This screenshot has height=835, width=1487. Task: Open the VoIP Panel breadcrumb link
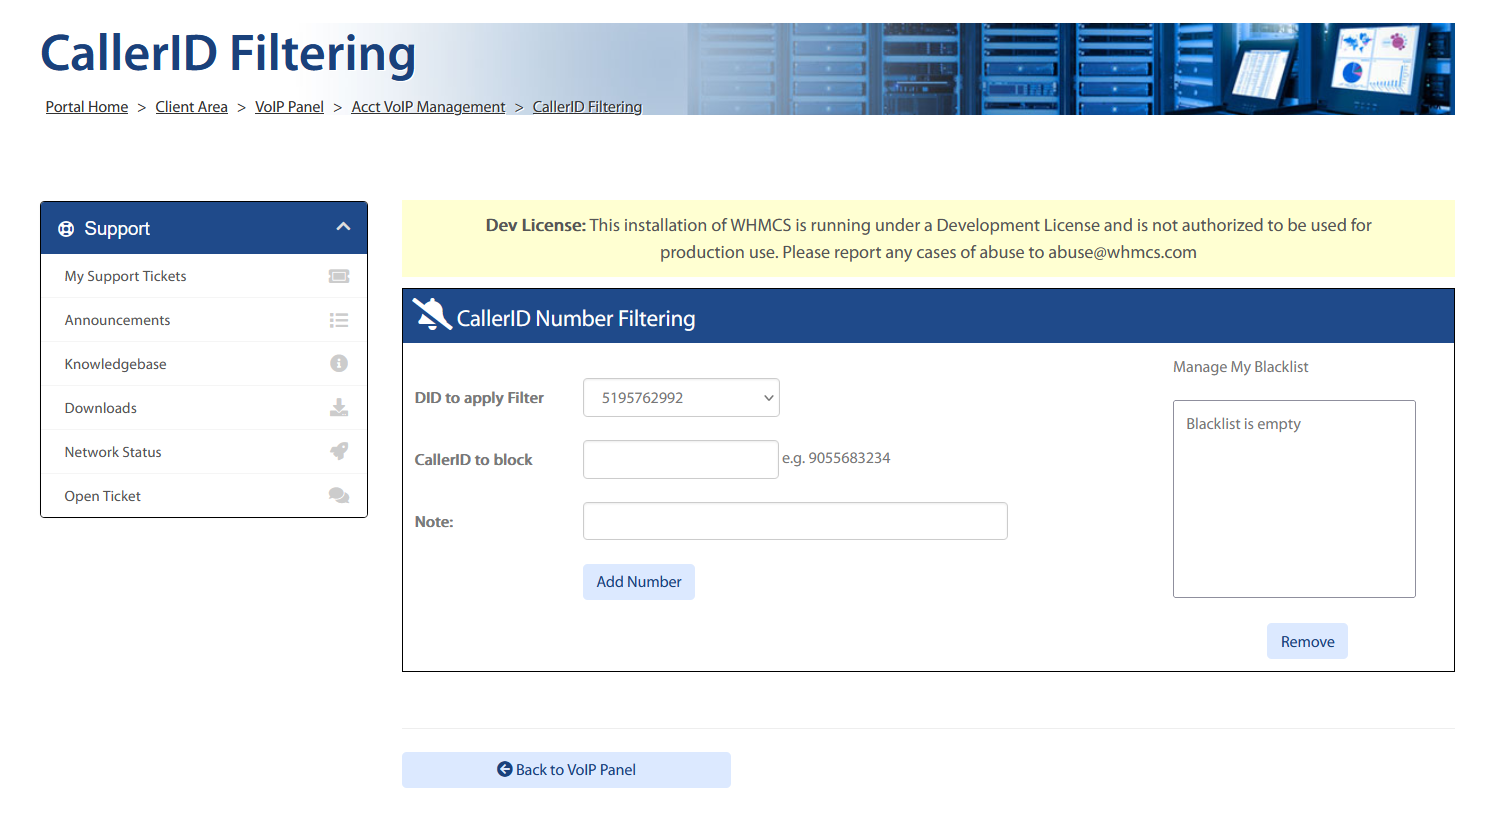pos(289,107)
